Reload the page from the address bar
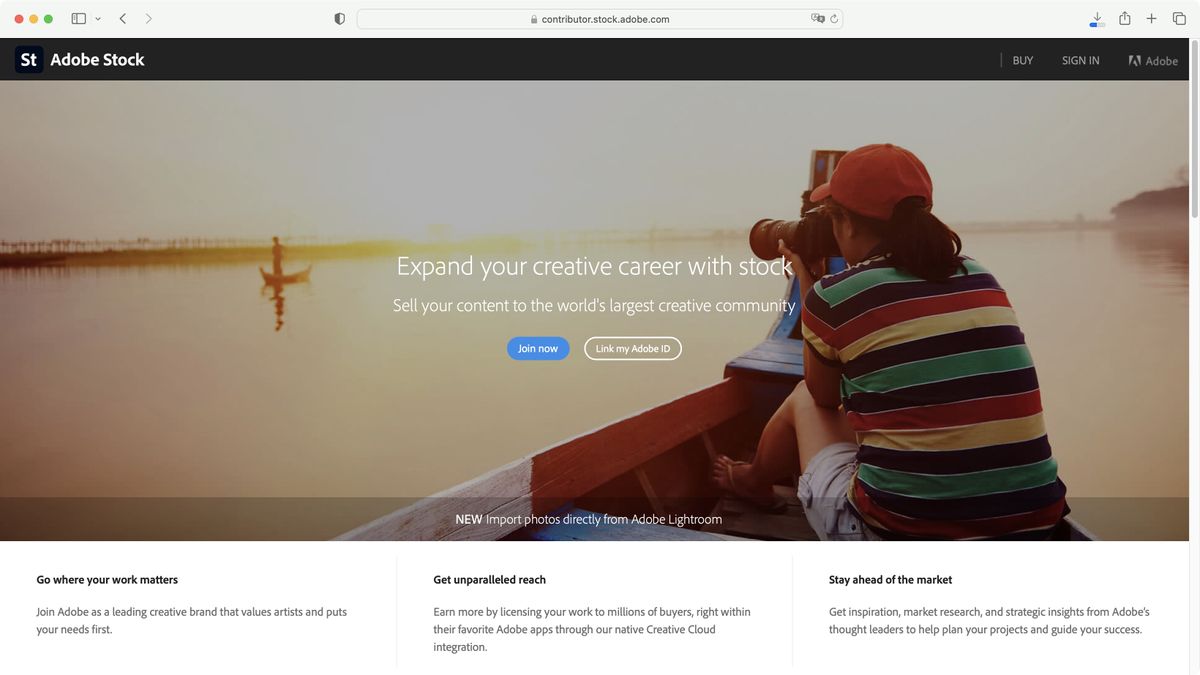 [833, 18]
